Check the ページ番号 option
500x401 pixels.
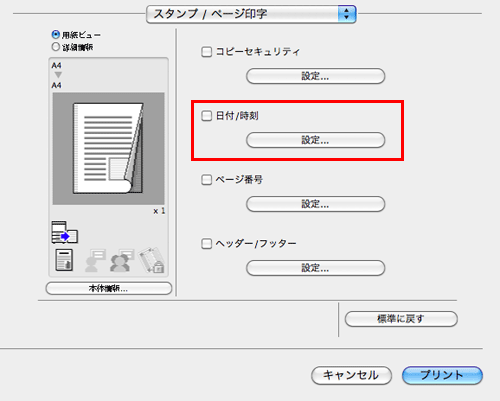click(207, 180)
